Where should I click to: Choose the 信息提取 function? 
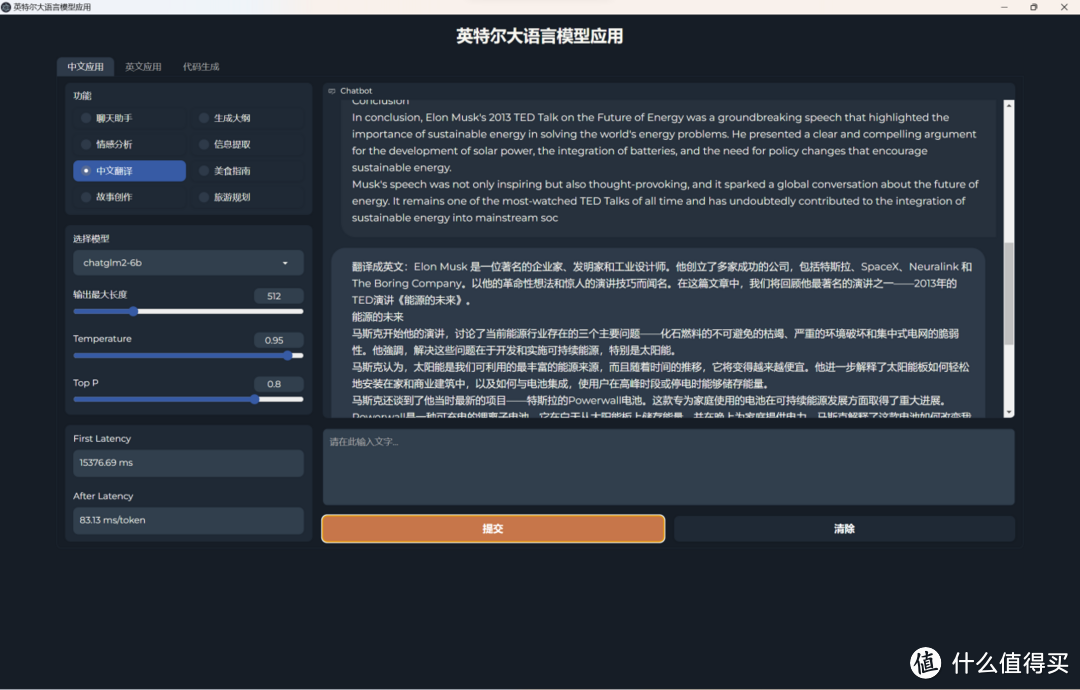click(247, 144)
